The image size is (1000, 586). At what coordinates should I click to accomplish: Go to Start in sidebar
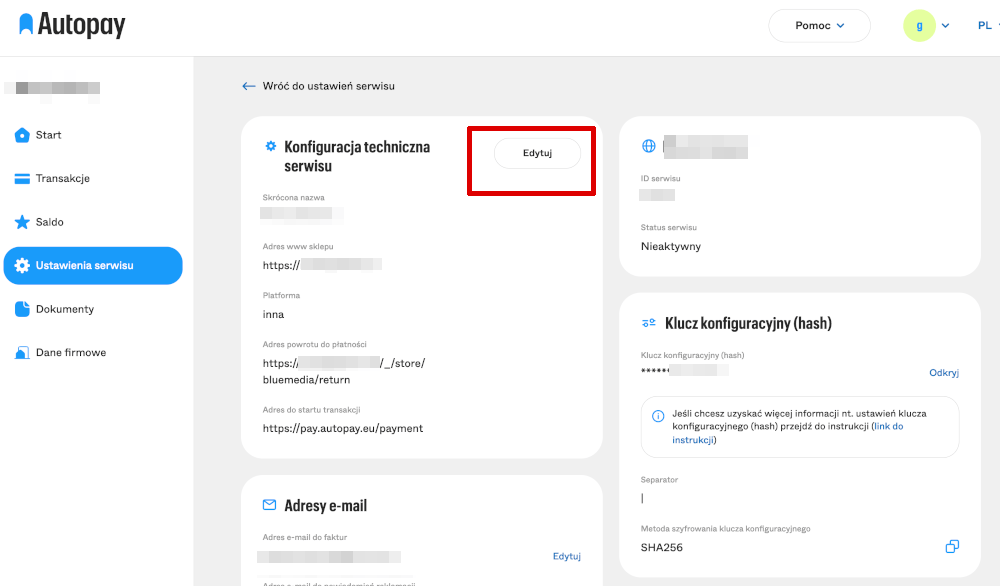point(48,135)
